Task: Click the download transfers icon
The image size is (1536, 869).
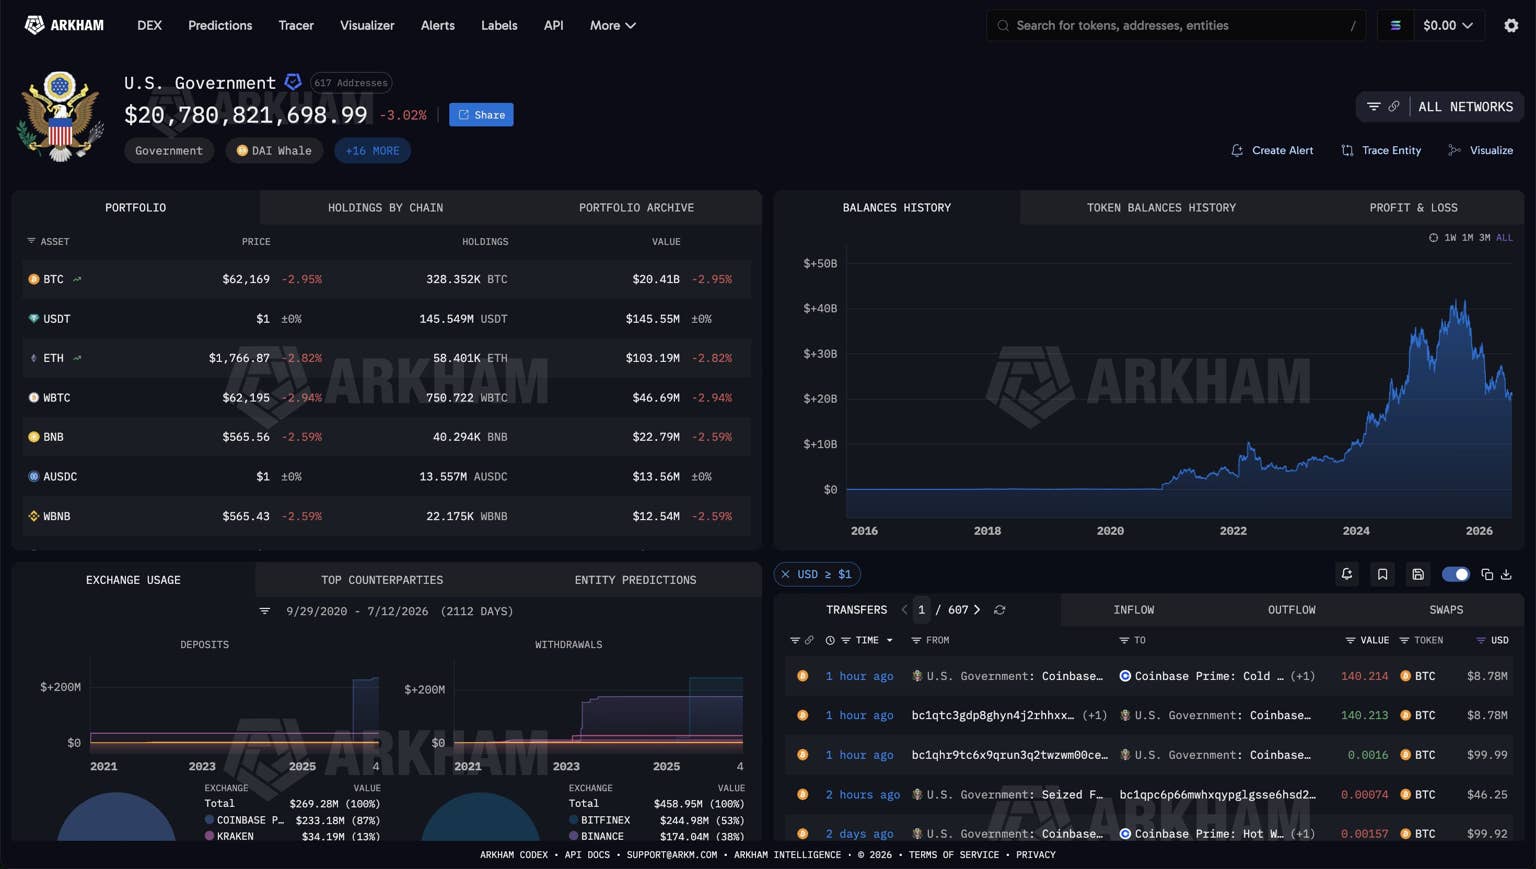Action: (1506, 574)
